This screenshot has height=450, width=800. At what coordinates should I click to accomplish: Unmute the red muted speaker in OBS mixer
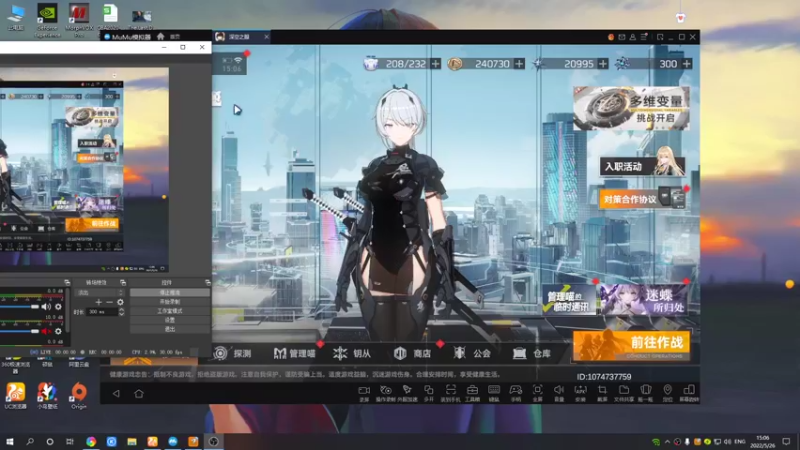[46, 331]
